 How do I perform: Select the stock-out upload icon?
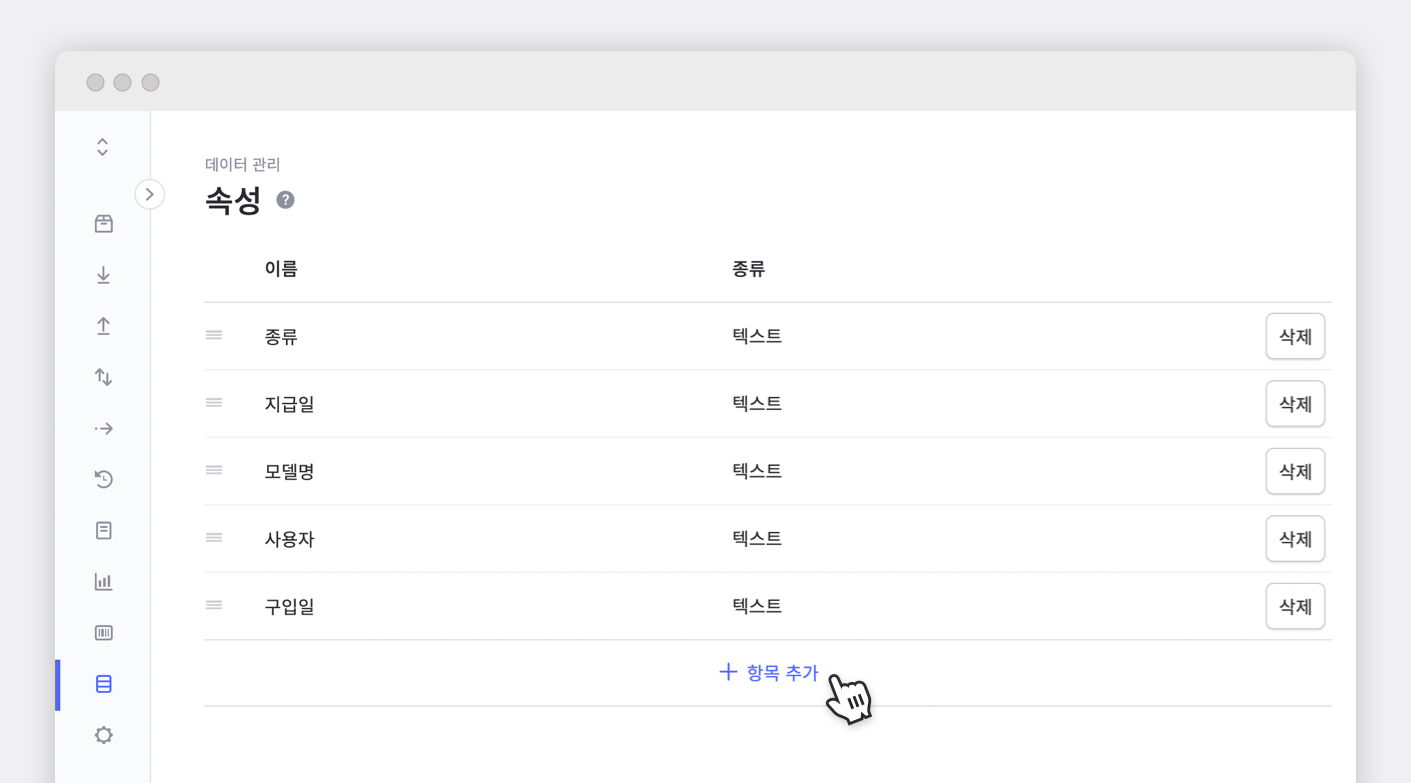[x=103, y=325]
